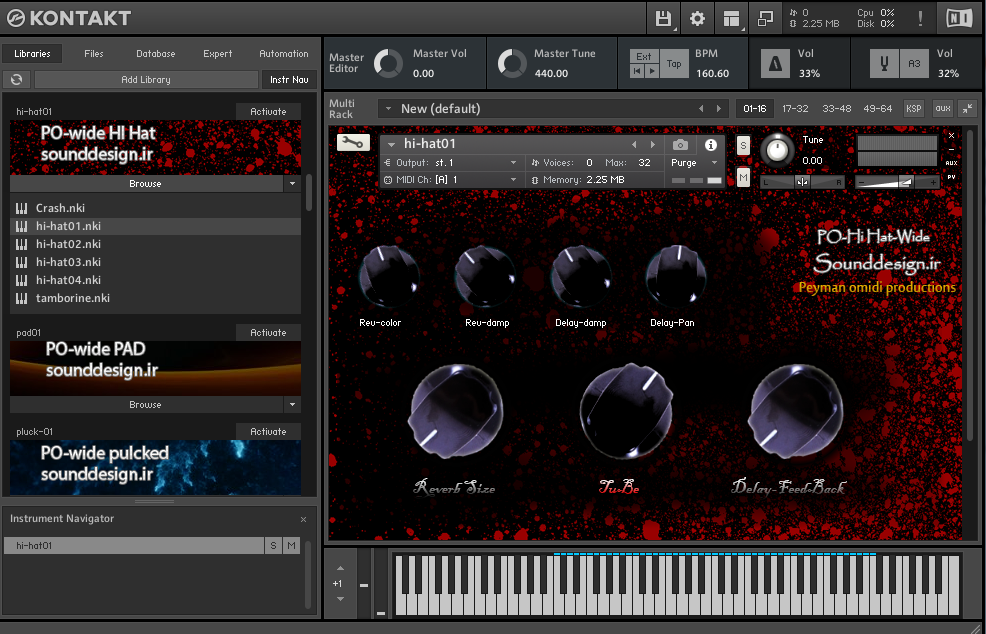This screenshot has height=634, width=986.
Task: Open the Files save menu (floppy disk icon)
Action: click(663, 18)
